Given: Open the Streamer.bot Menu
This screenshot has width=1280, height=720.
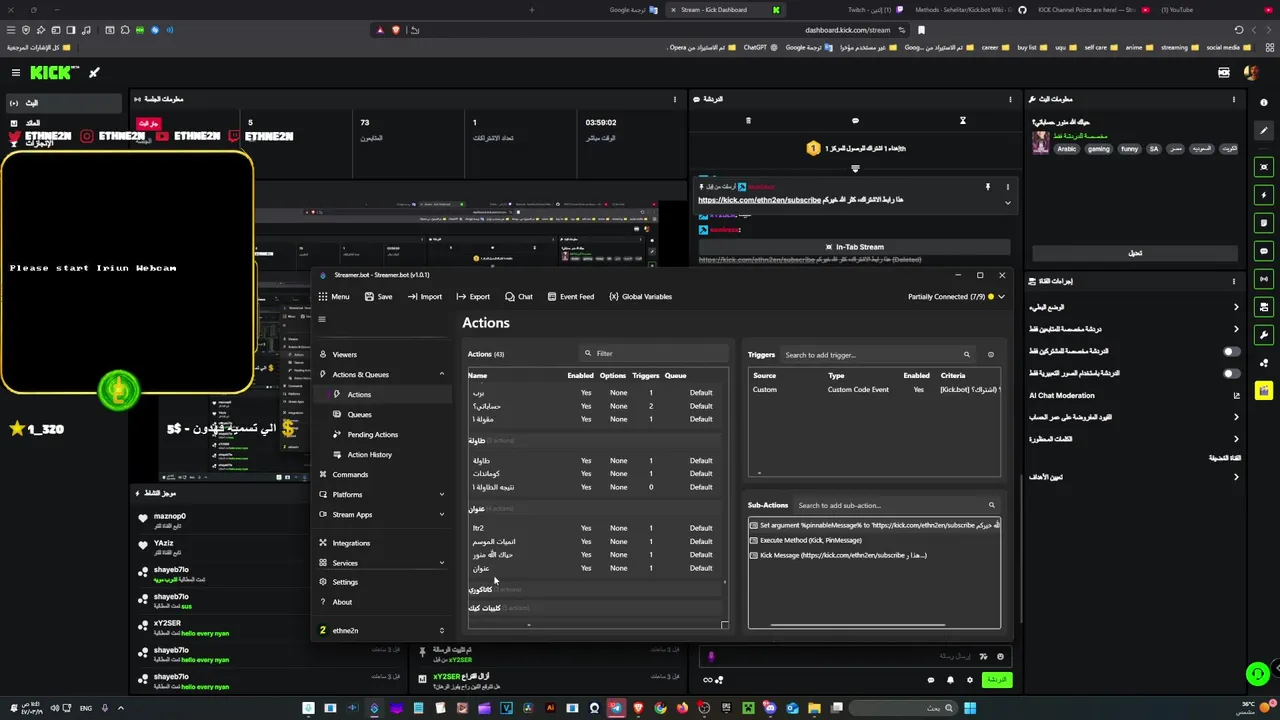Looking at the screenshot, I should [334, 296].
